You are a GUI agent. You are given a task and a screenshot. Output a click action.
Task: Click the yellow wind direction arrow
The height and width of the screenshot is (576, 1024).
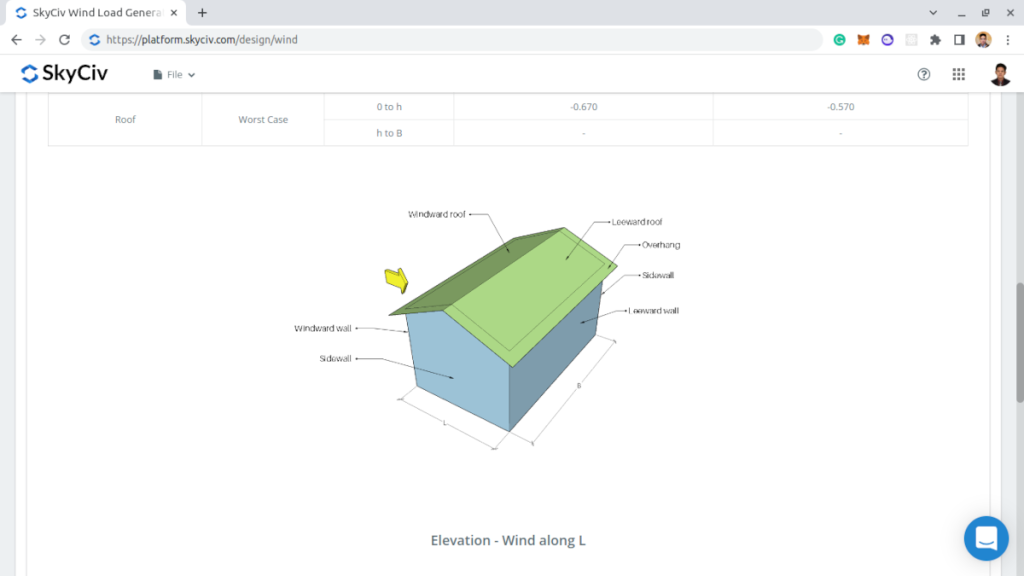(x=397, y=281)
